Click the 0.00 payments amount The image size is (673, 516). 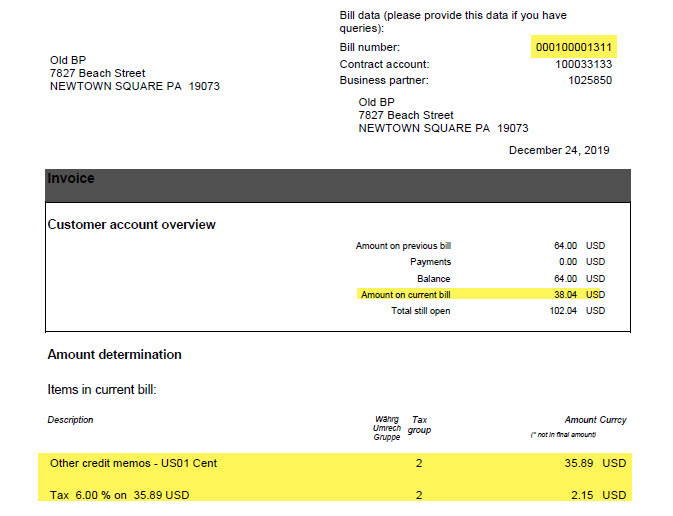point(565,262)
